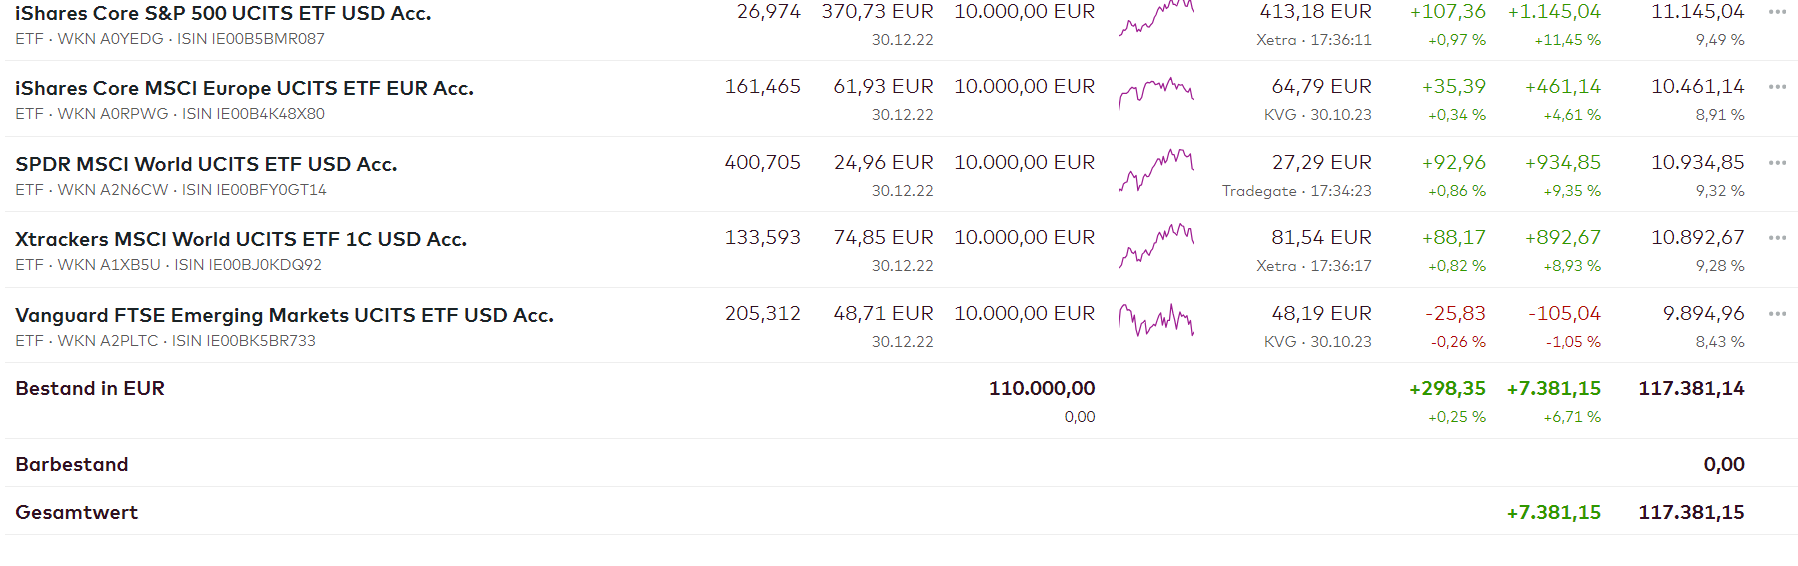This screenshot has height=566, width=1798.
Task: Click the Gesamtwert total label
Action: click(77, 512)
